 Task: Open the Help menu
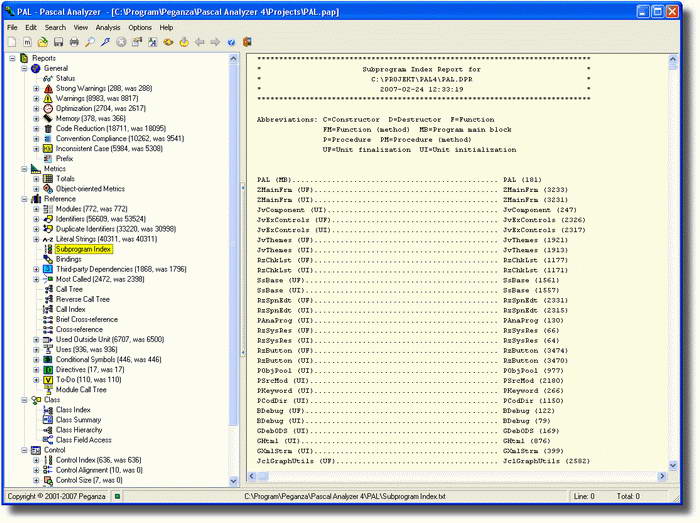point(166,27)
